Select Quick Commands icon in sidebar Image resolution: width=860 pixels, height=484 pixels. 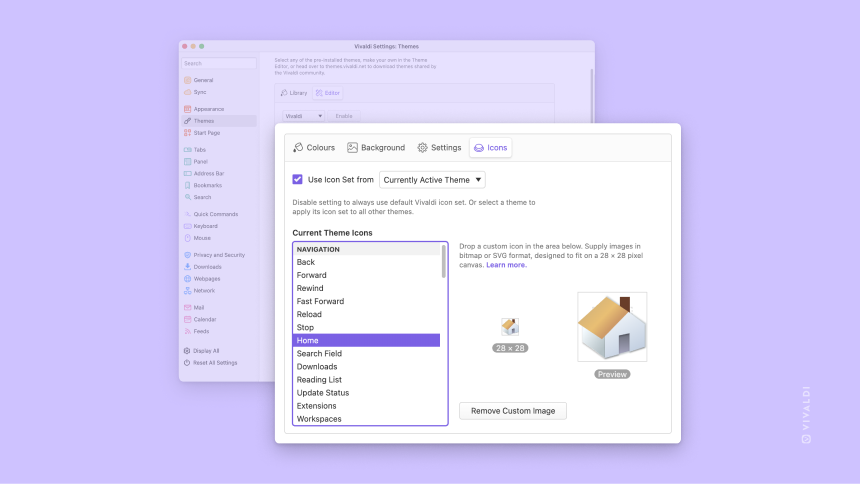pos(188,214)
